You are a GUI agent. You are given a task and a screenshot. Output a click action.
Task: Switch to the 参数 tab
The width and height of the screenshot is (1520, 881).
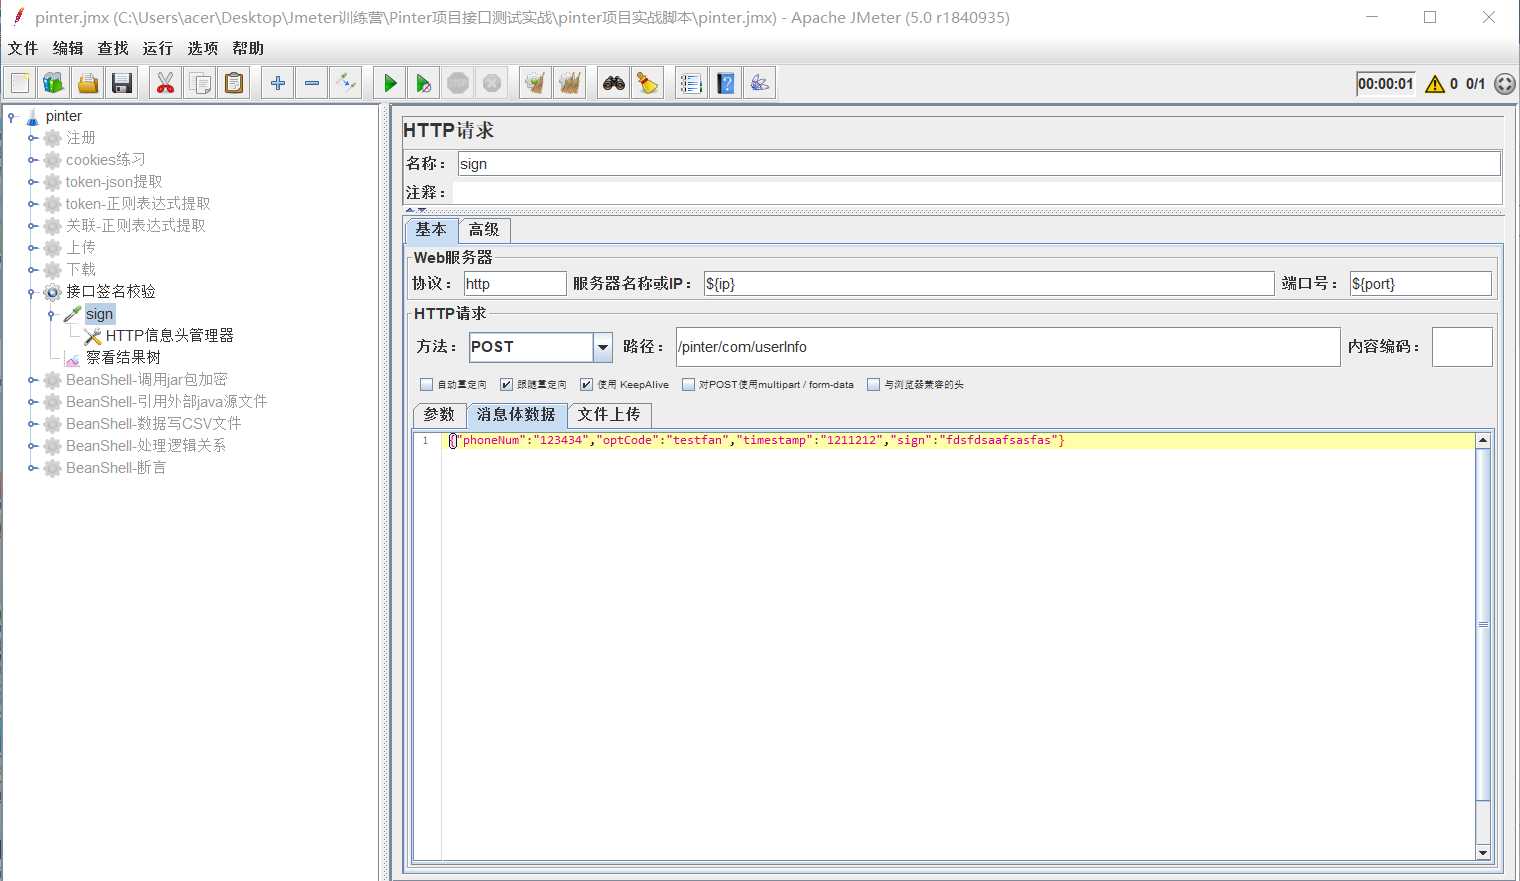tap(439, 415)
